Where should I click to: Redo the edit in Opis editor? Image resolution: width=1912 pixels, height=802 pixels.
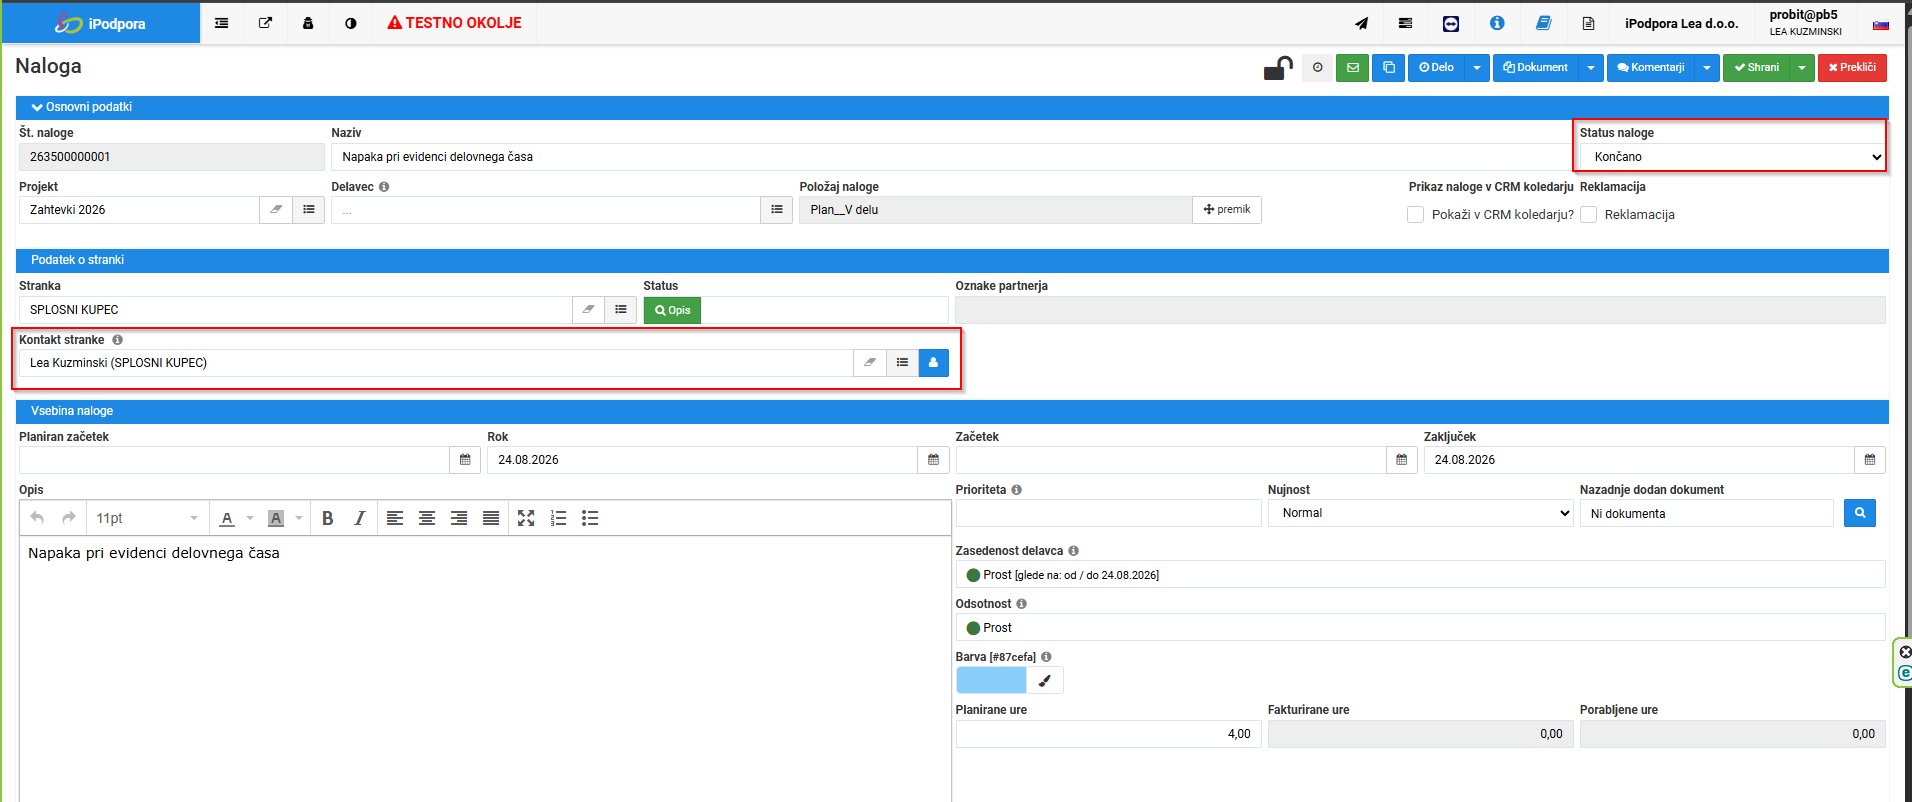point(69,518)
